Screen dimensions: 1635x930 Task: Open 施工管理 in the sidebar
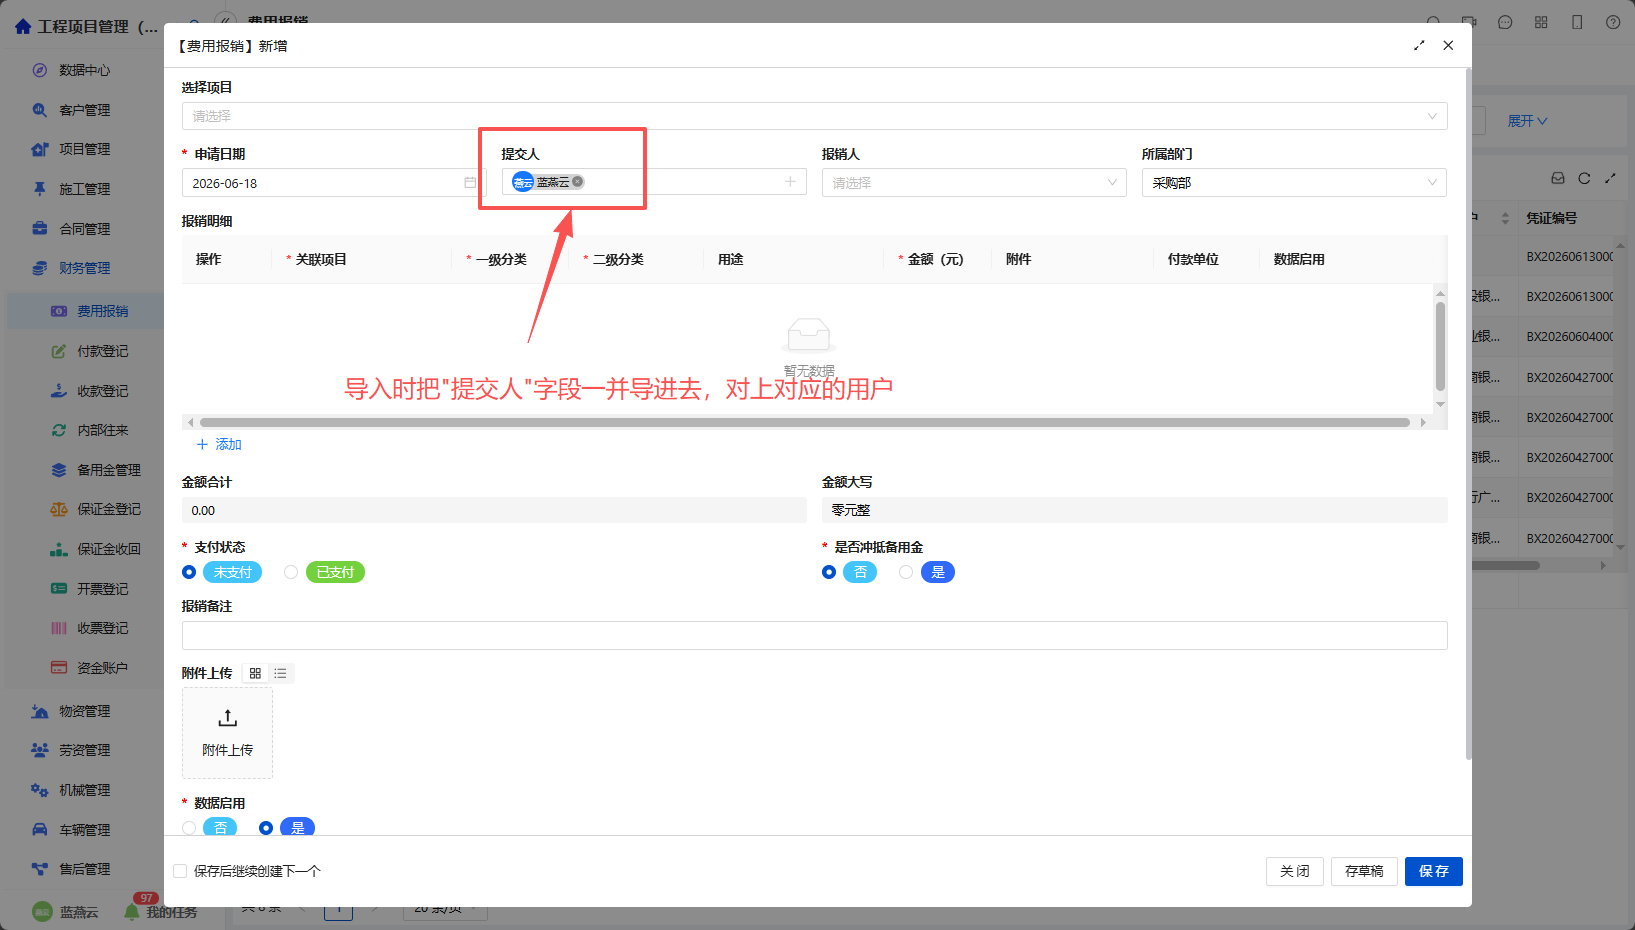coord(84,189)
